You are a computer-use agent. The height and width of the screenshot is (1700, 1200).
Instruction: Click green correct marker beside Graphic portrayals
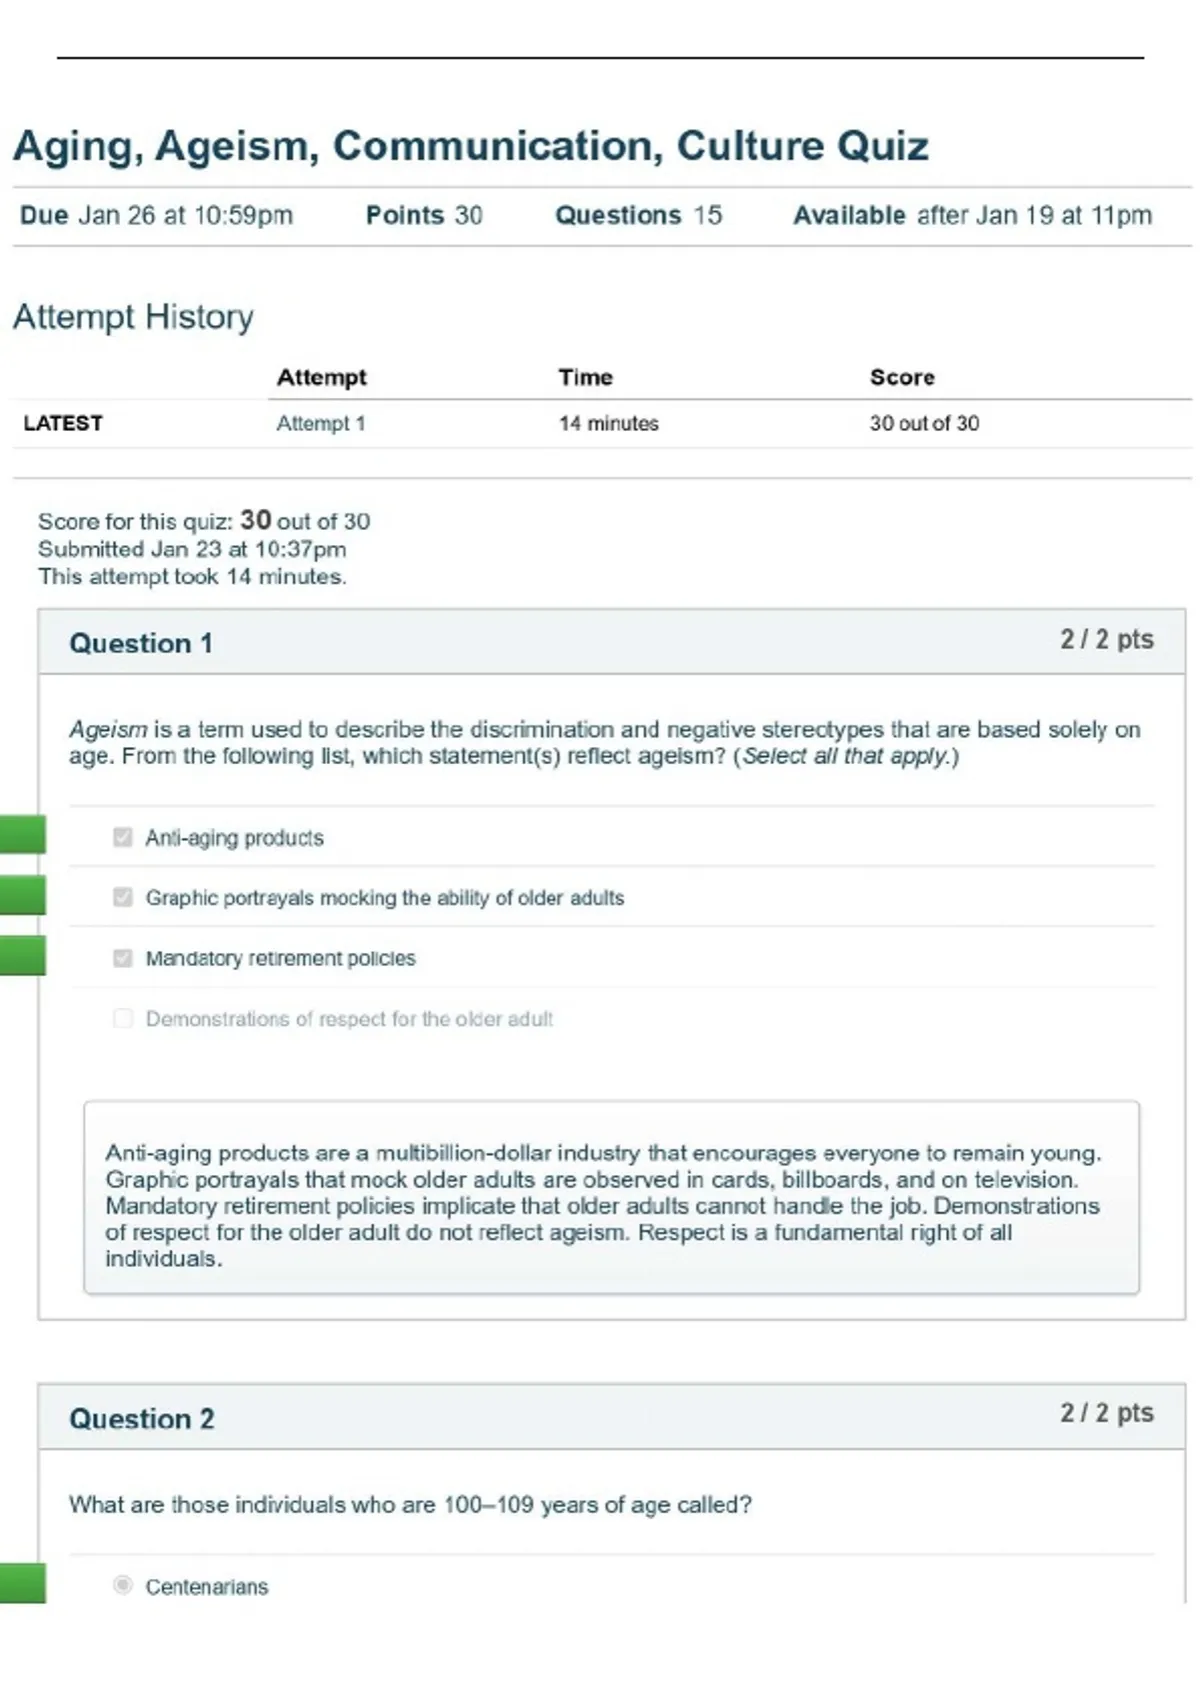tap(22, 895)
